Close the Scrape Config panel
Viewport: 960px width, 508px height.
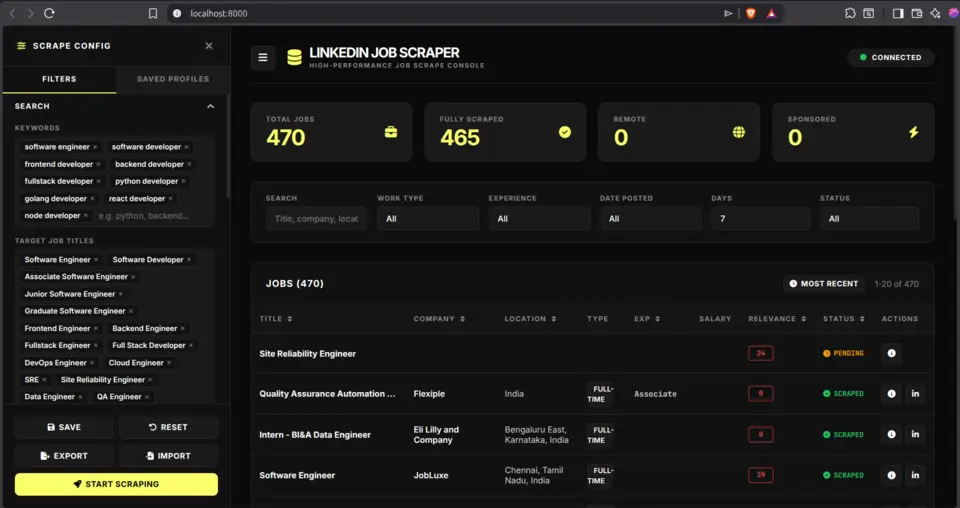(209, 45)
